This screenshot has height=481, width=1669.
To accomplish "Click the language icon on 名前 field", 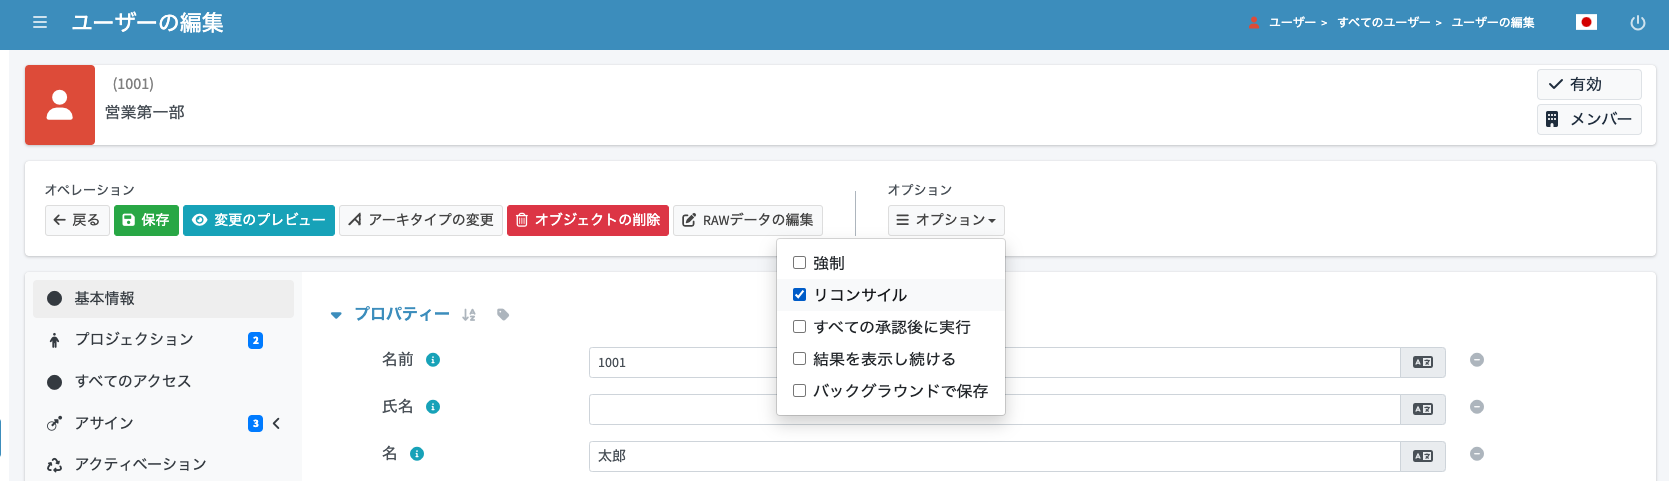I will click(1423, 362).
